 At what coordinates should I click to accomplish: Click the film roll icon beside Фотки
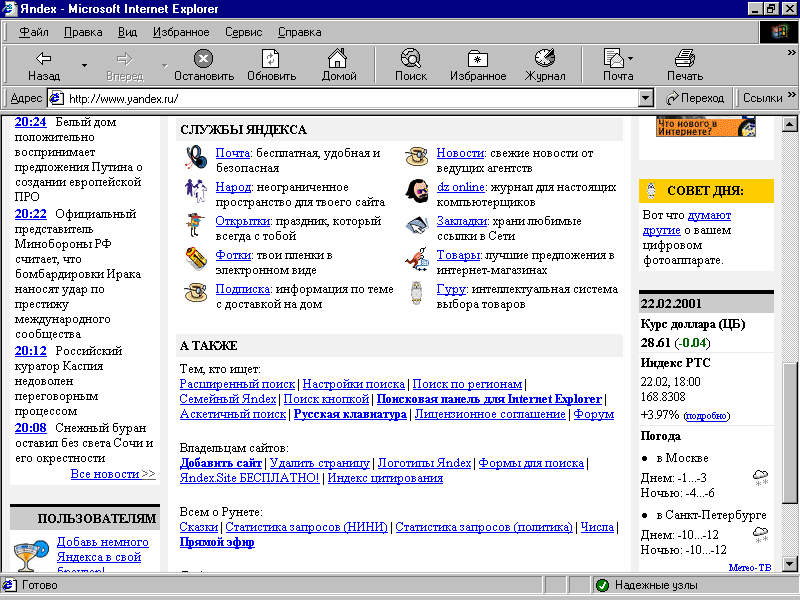pyautogui.click(x=196, y=258)
